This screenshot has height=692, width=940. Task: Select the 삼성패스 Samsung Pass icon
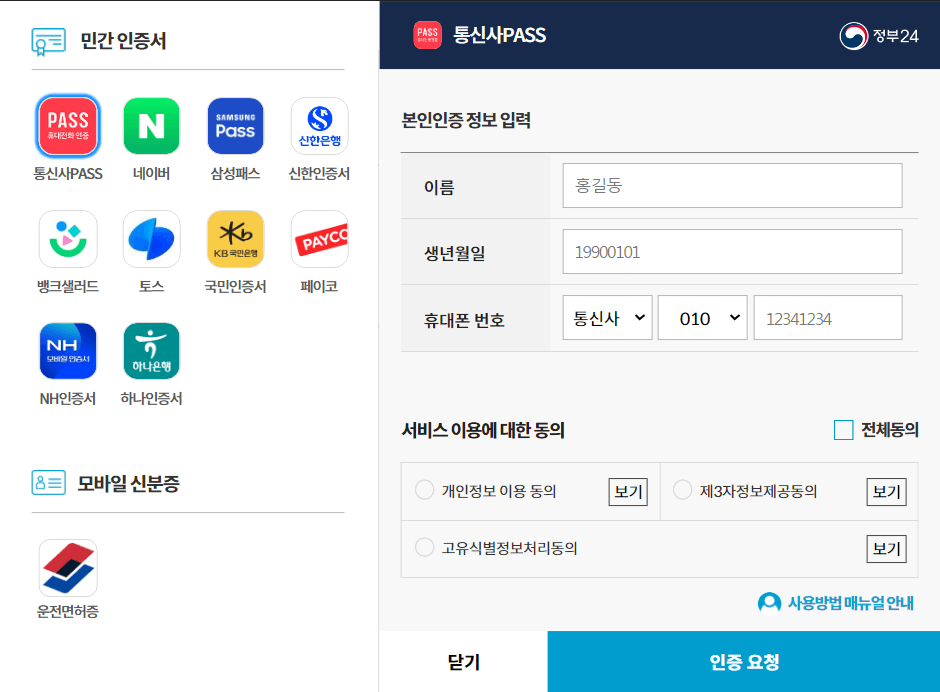pyautogui.click(x=236, y=126)
